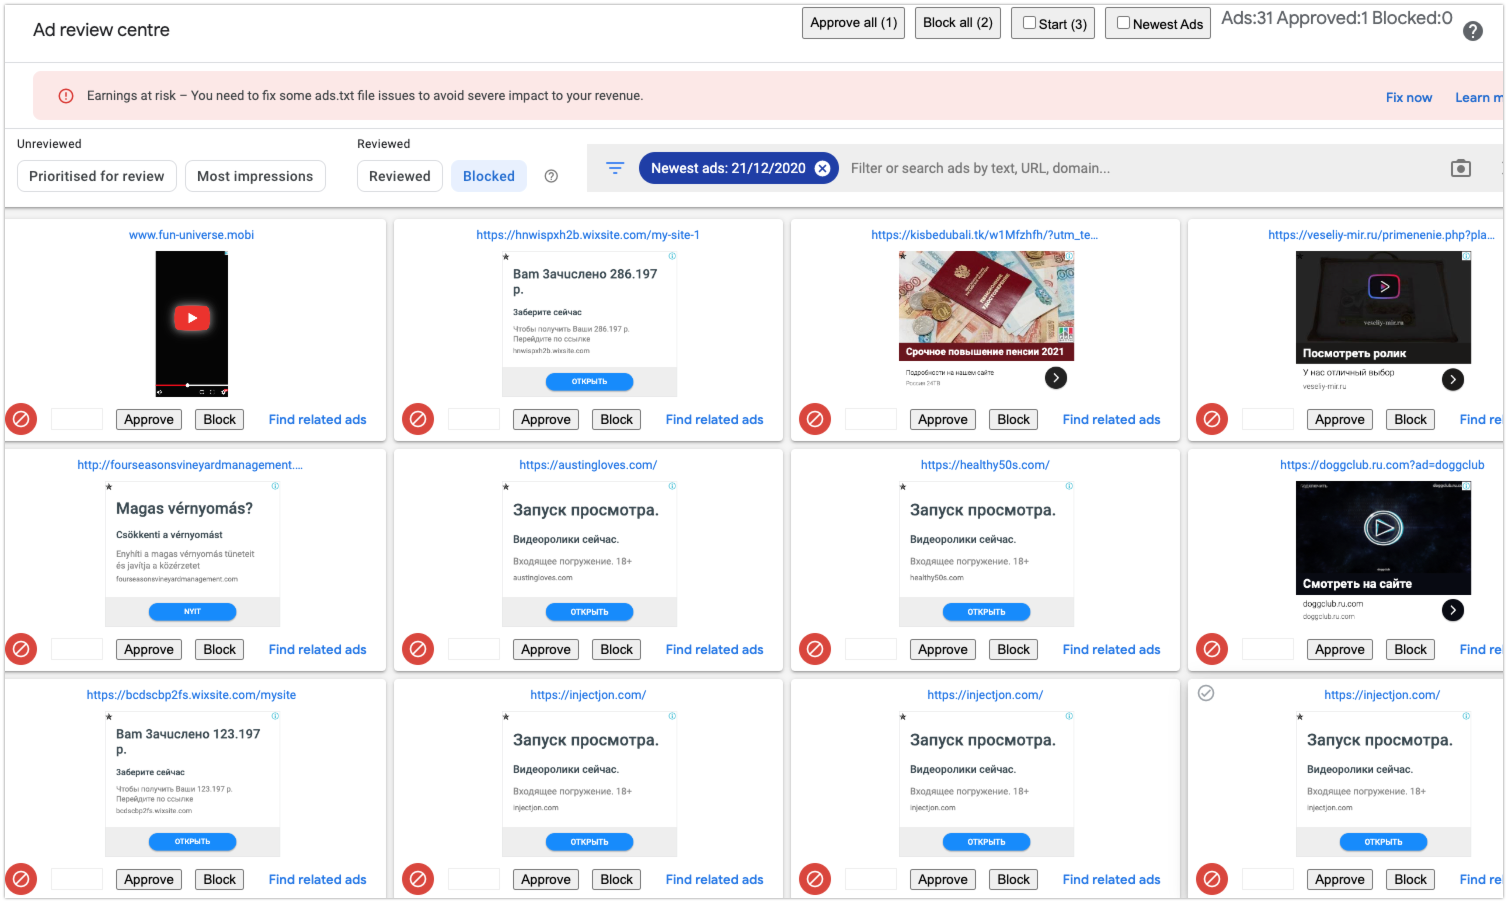Toggle the Newest Ads checkbox
This screenshot has height=903, width=1508.
pos(1123,23)
